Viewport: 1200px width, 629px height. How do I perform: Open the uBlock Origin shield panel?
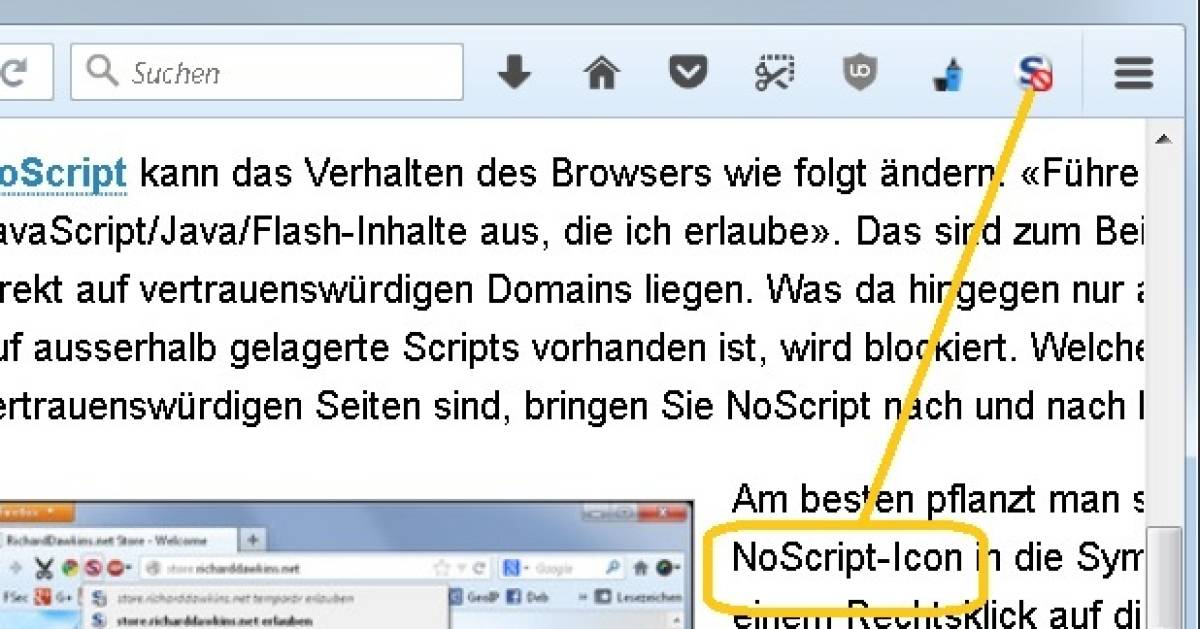click(860, 72)
